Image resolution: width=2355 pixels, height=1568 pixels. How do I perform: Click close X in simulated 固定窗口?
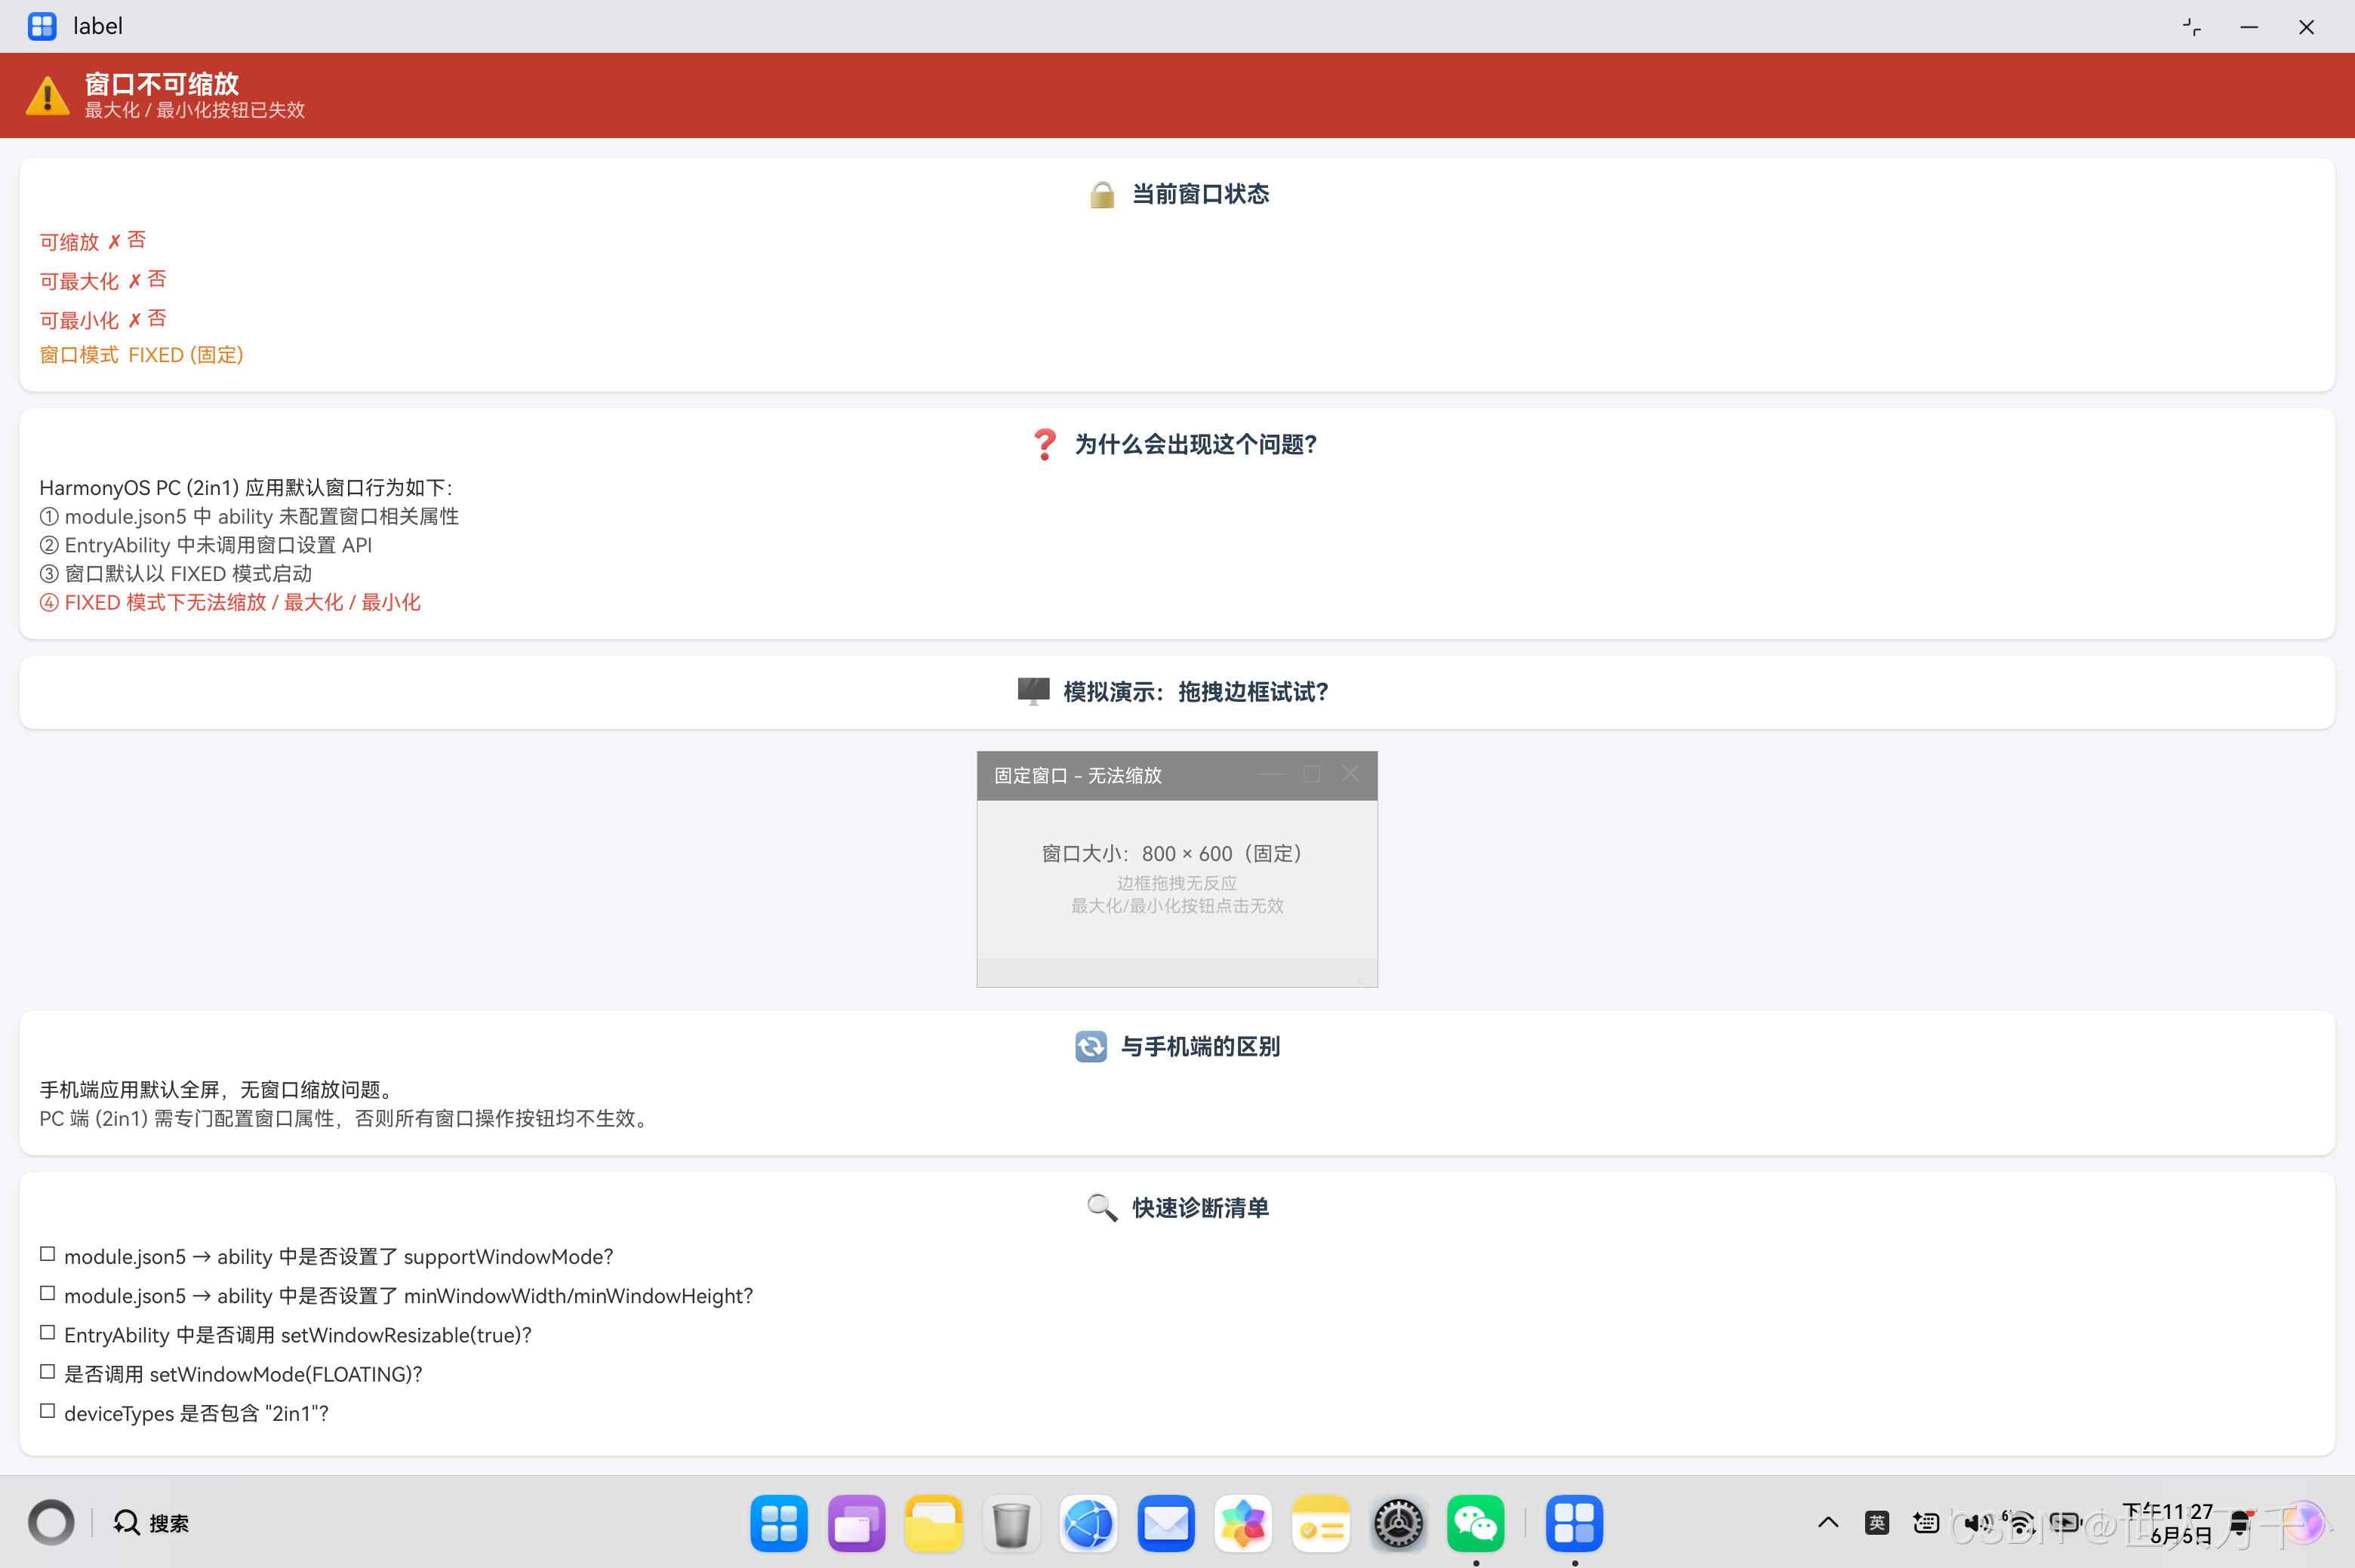coord(1351,775)
